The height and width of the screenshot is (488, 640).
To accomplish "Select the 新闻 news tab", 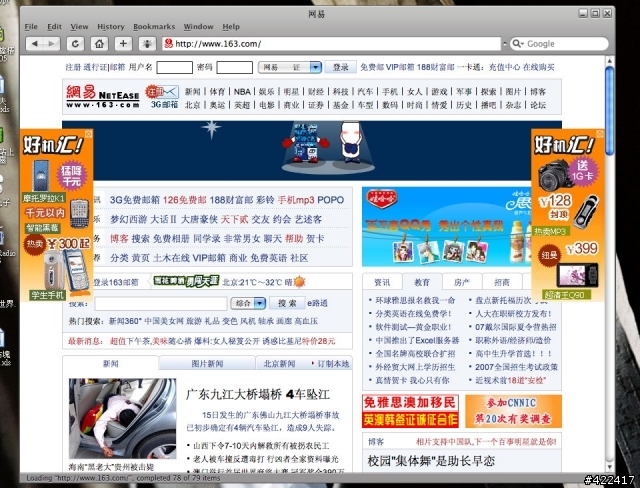I will (x=111, y=364).
